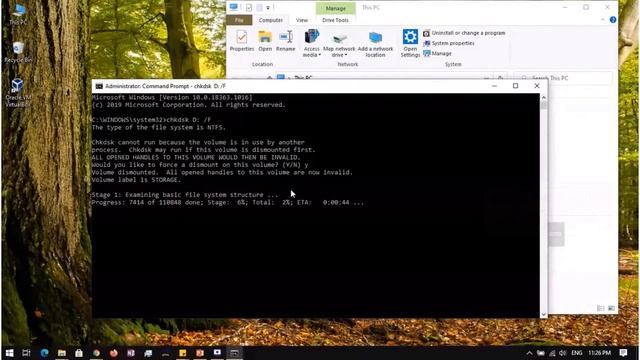640x360 pixels.
Task: Open Microsoft Store from the taskbar
Action: pyautogui.click(x=79, y=353)
